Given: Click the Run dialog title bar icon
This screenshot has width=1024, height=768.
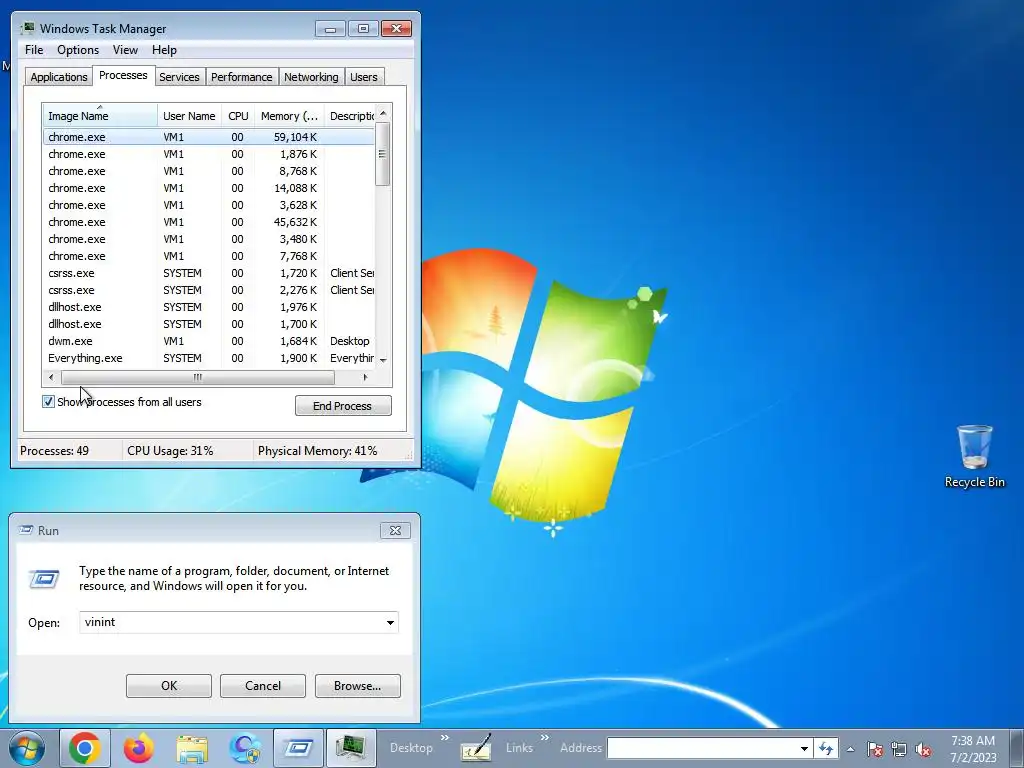Looking at the screenshot, I should click(x=26, y=530).
